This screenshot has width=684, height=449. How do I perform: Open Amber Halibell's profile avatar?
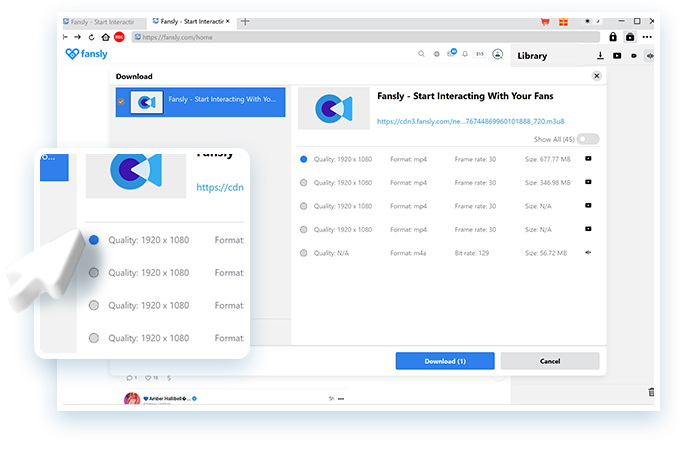(132, 398)
